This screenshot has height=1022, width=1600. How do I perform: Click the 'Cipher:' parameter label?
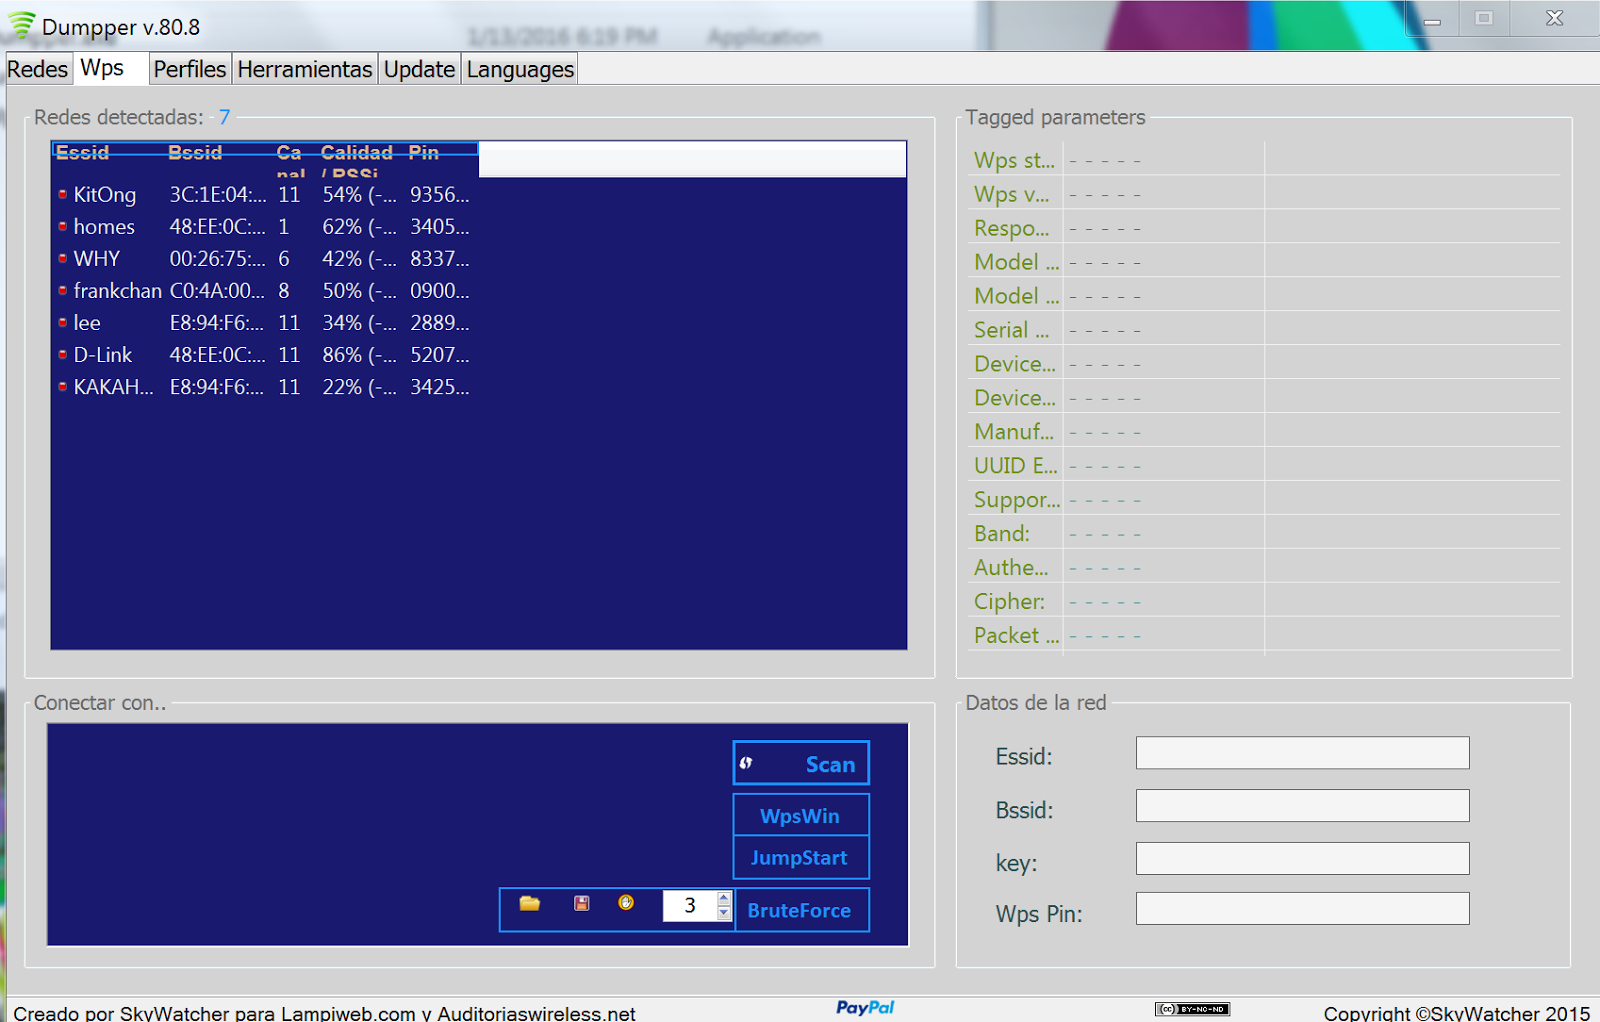[1010, 602]
